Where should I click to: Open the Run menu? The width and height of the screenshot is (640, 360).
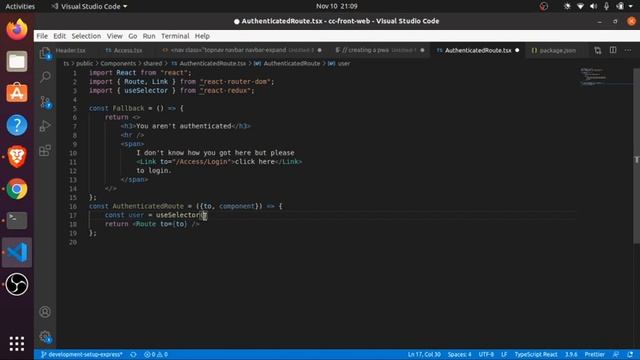pos(149,36)
